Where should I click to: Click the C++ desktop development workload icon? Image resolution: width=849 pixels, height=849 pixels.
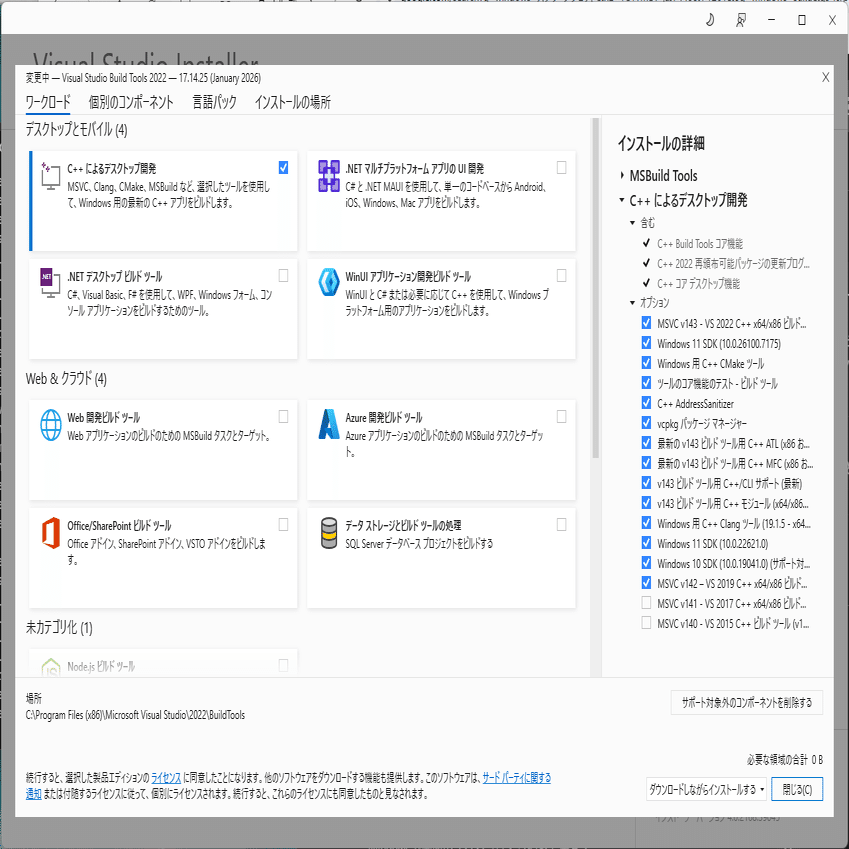coord(50,176)
